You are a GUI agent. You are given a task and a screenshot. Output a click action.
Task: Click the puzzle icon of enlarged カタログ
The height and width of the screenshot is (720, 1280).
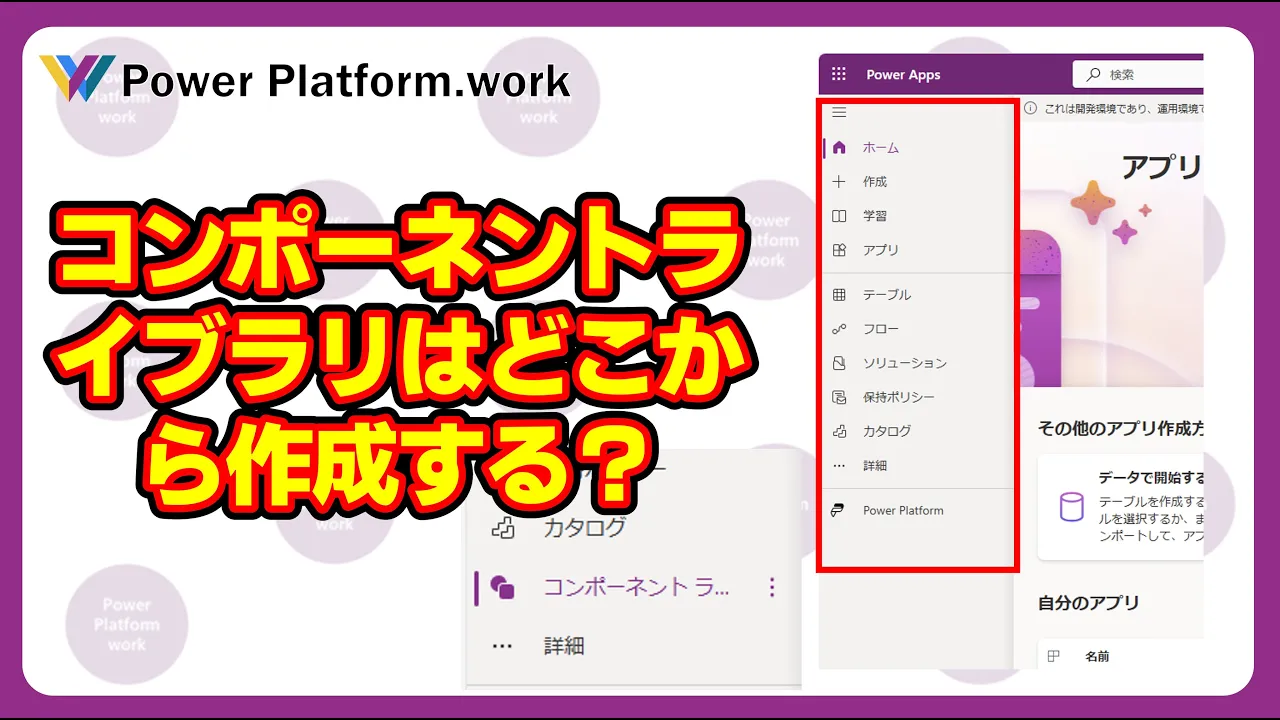click(x=503, y=528)
